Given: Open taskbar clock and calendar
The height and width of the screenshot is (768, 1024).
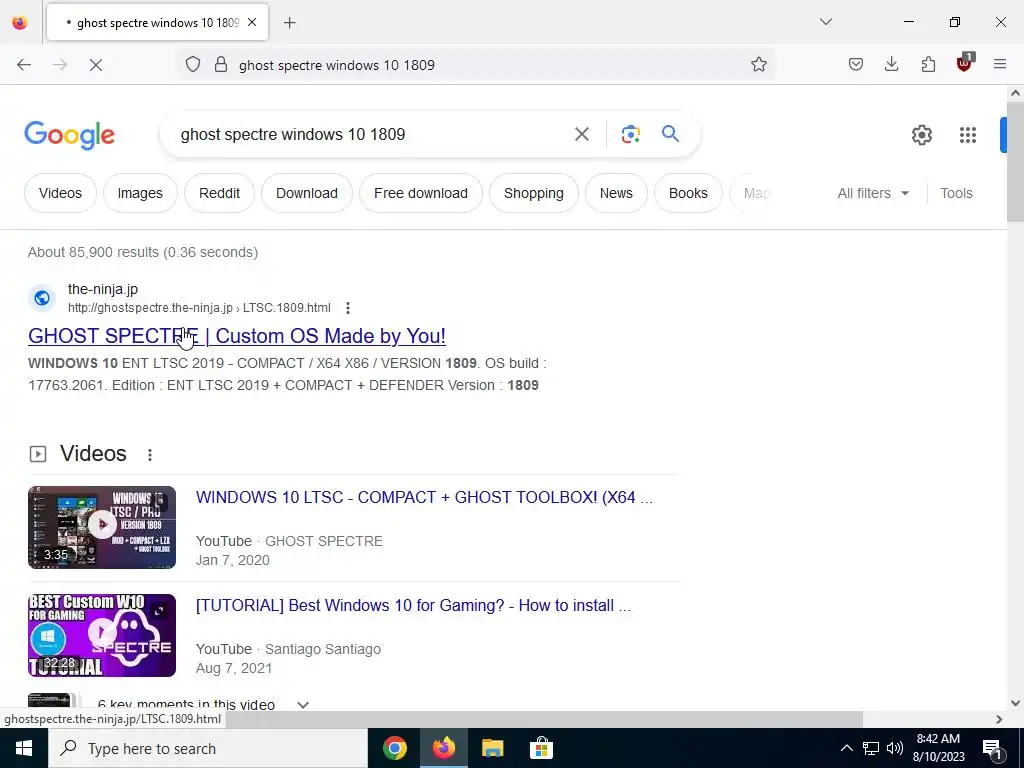Looking at the screenshot, I should 938,748.
